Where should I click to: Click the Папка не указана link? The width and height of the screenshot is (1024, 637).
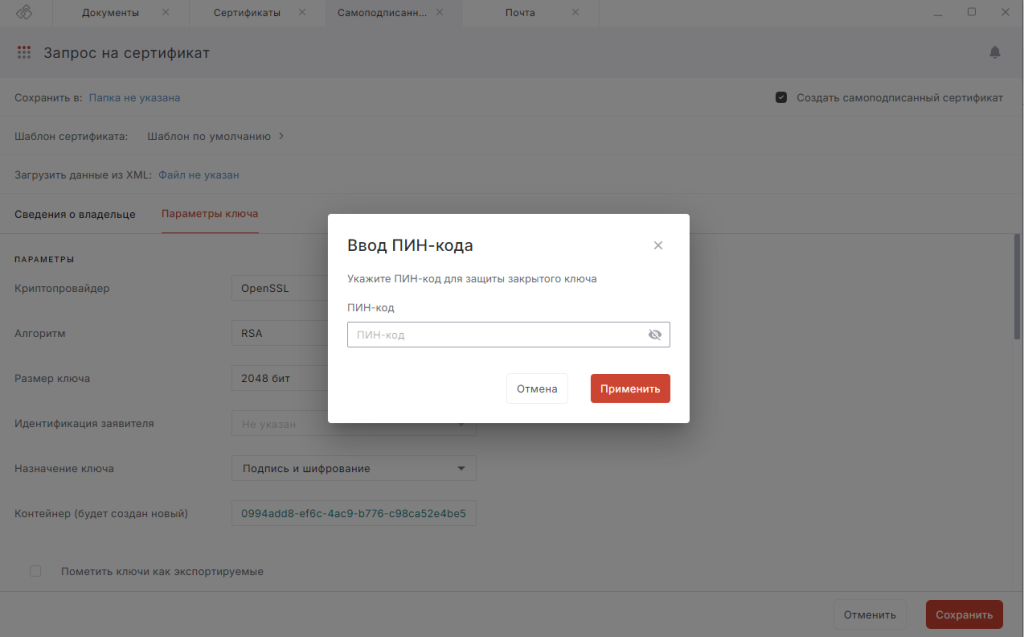tap(135, 97)
